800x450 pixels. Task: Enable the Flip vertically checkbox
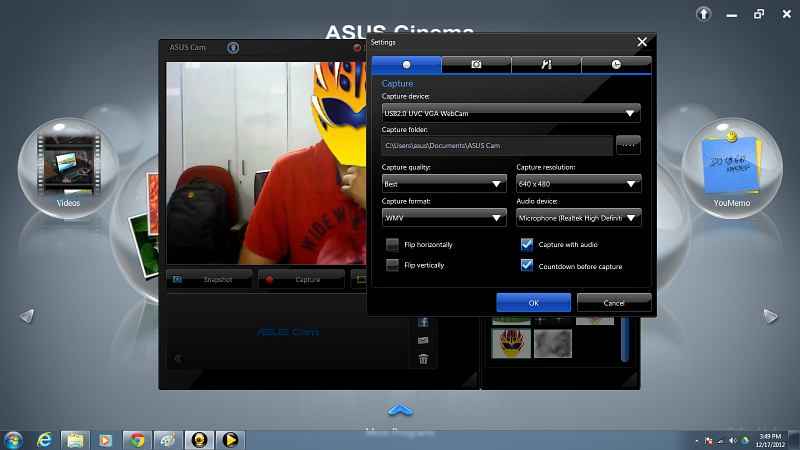point(392,265)
